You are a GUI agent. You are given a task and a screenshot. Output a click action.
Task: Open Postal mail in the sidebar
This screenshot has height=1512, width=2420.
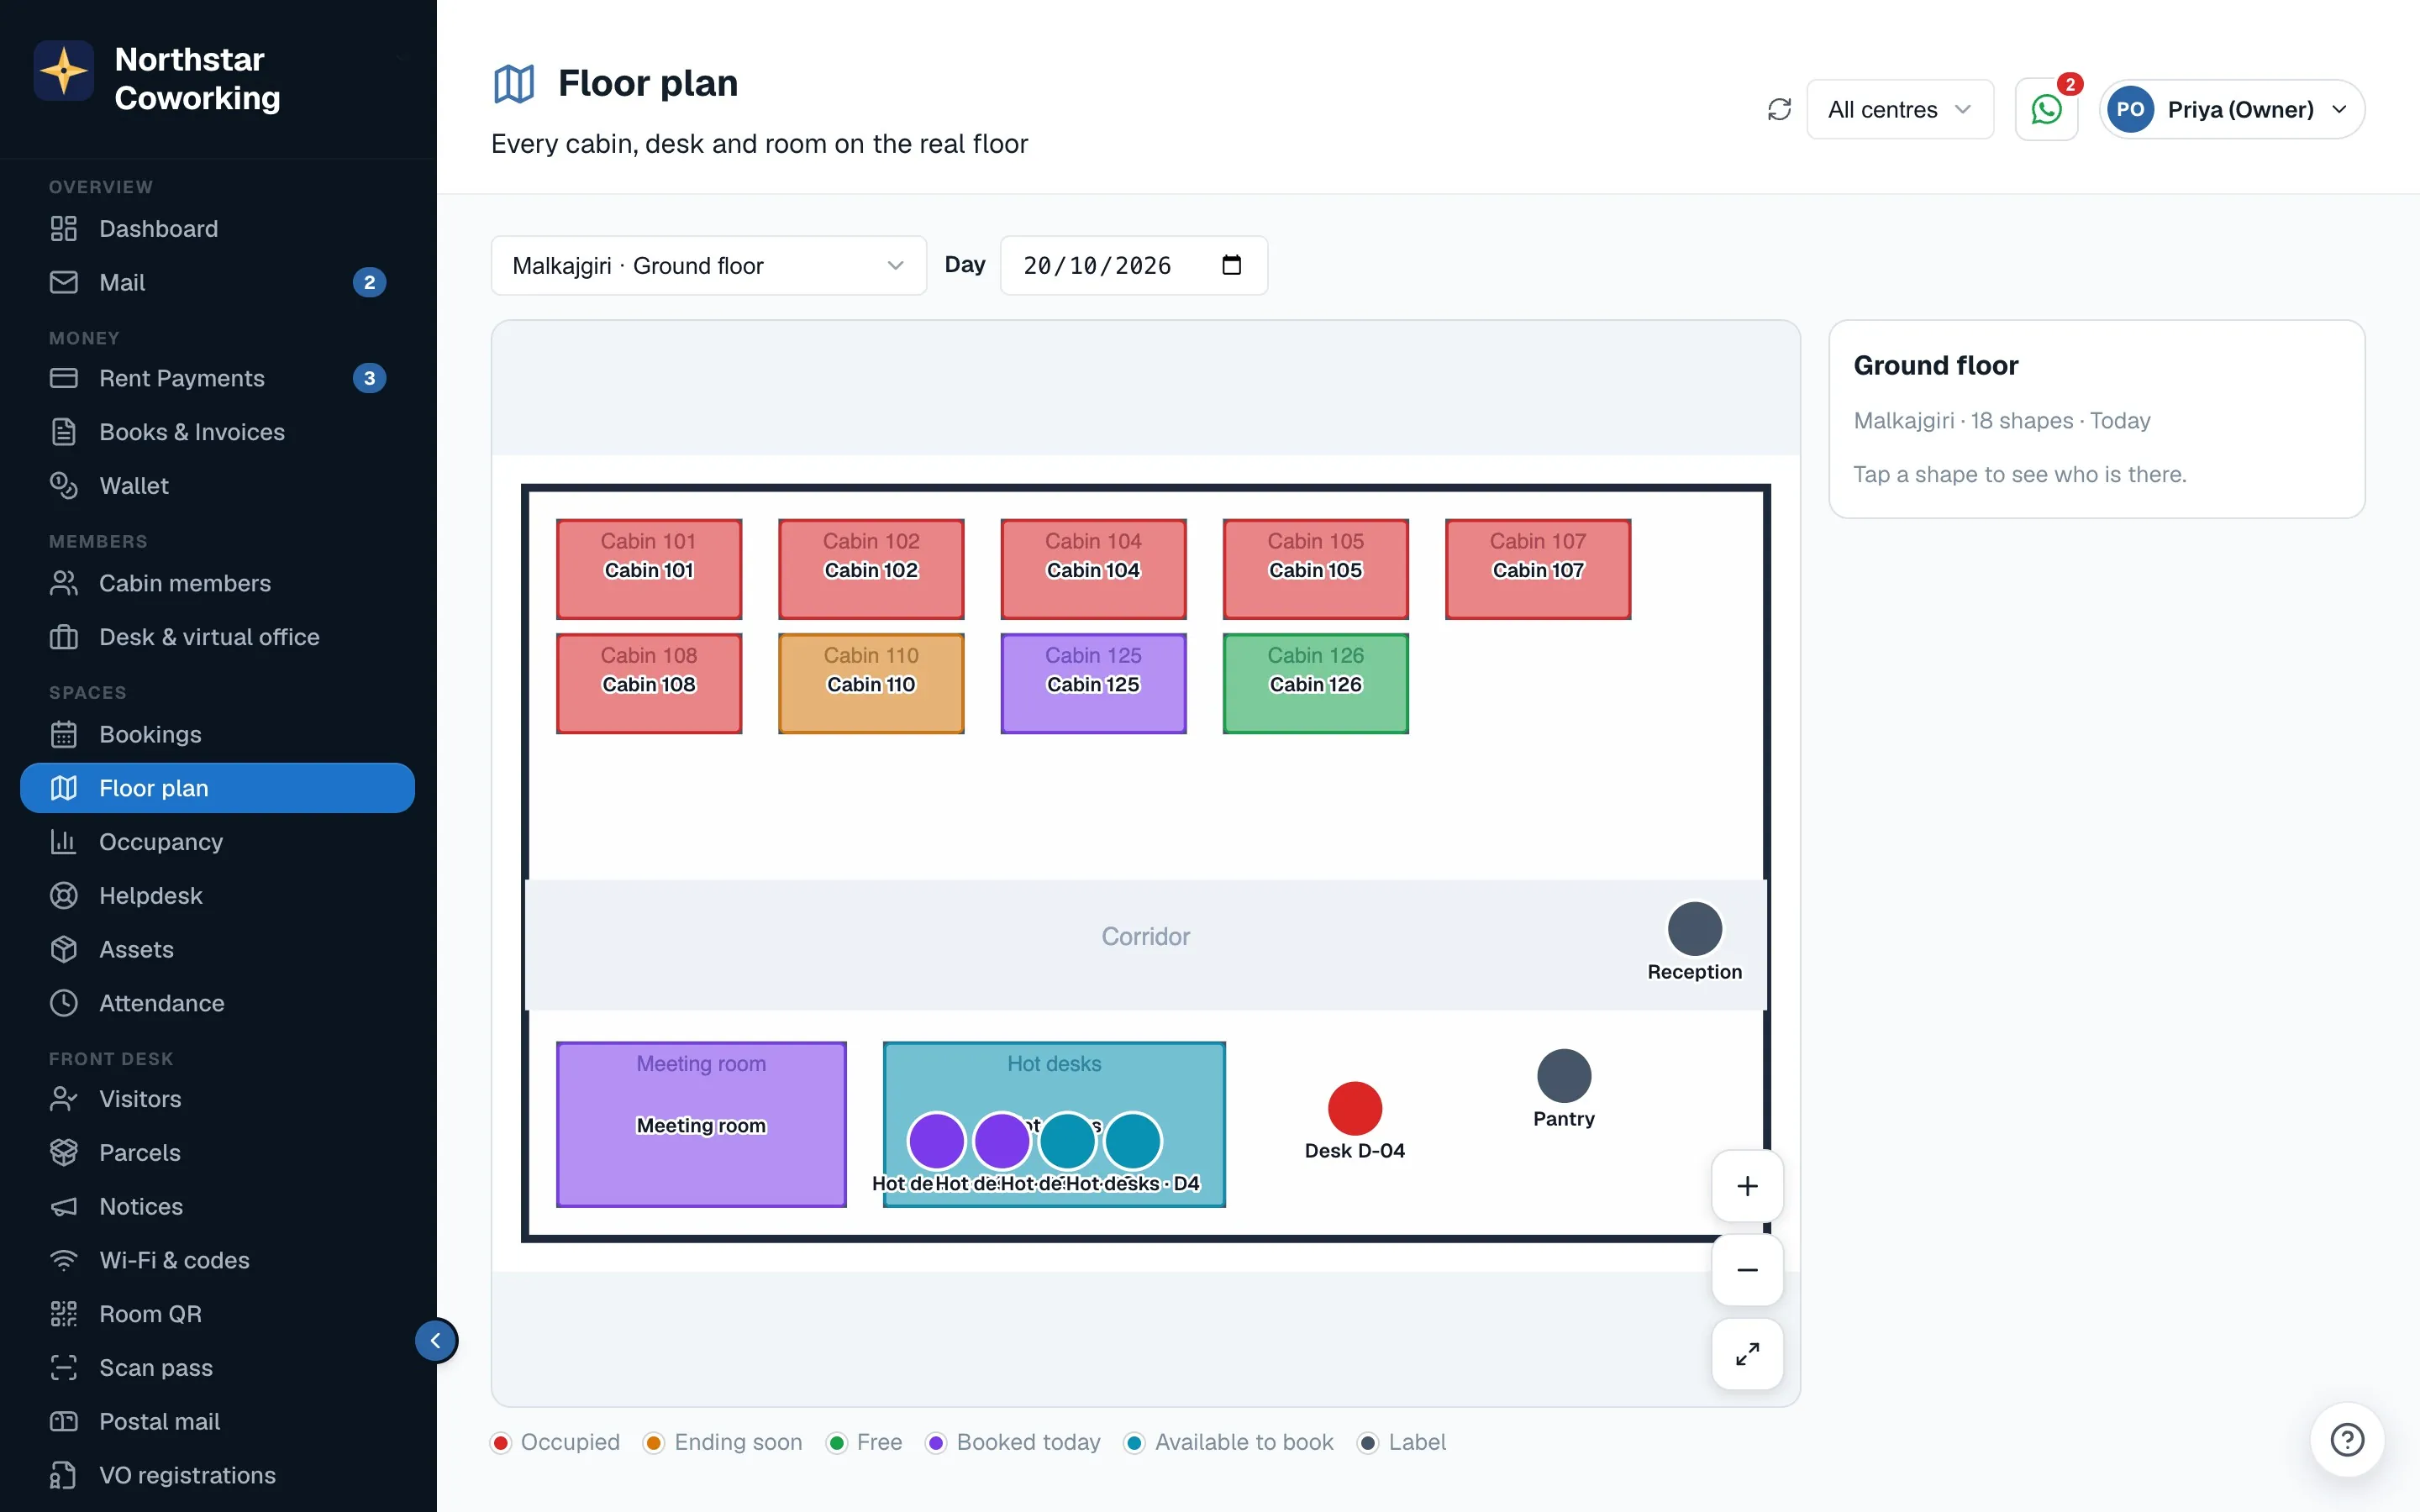tap(217, 1422)
